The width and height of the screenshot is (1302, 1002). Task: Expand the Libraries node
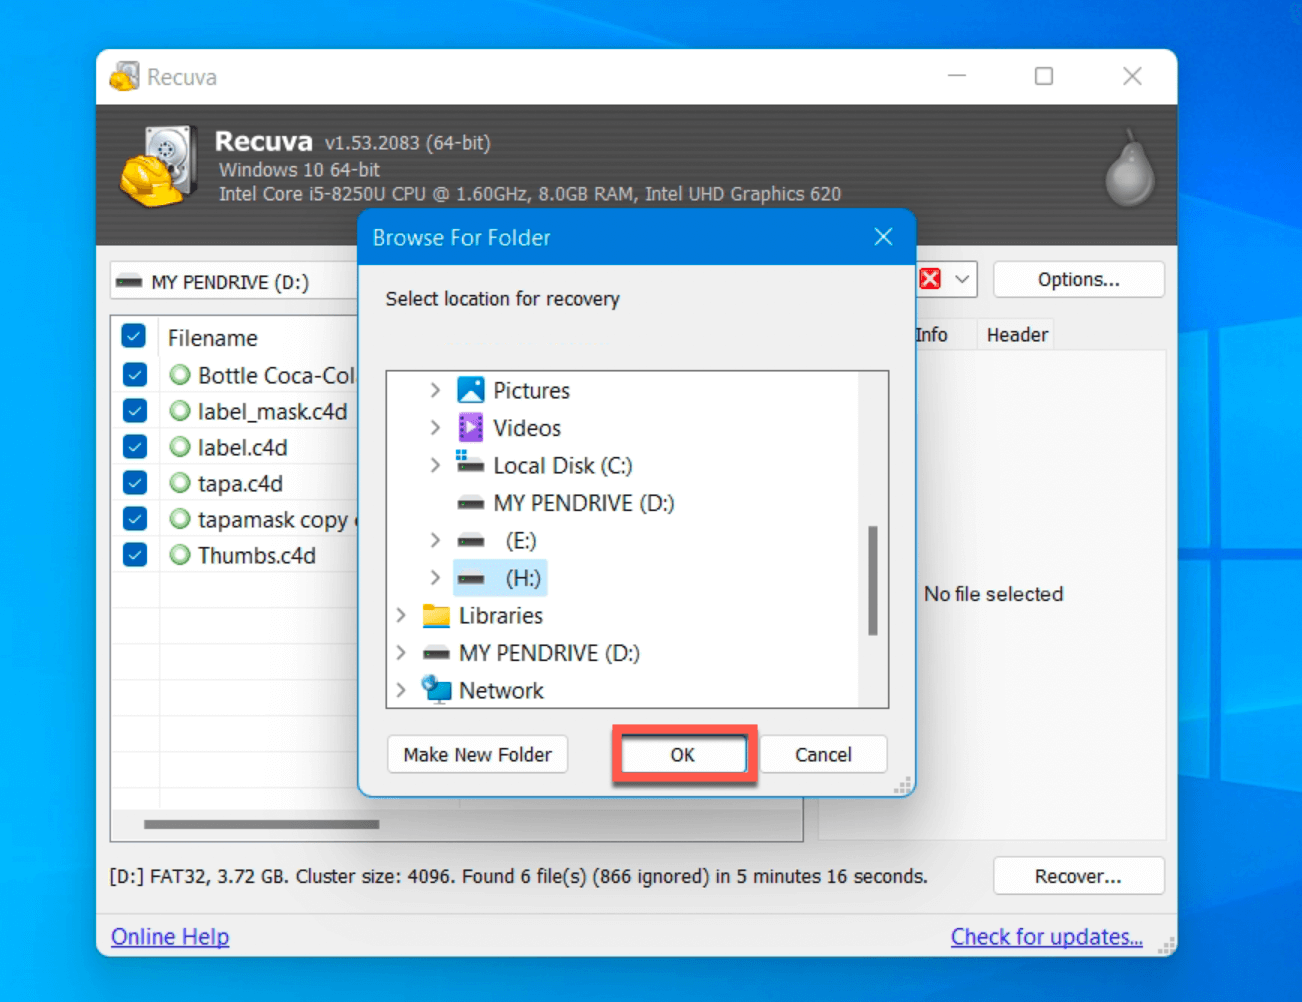pyautogui.click(x=401, y=615)
